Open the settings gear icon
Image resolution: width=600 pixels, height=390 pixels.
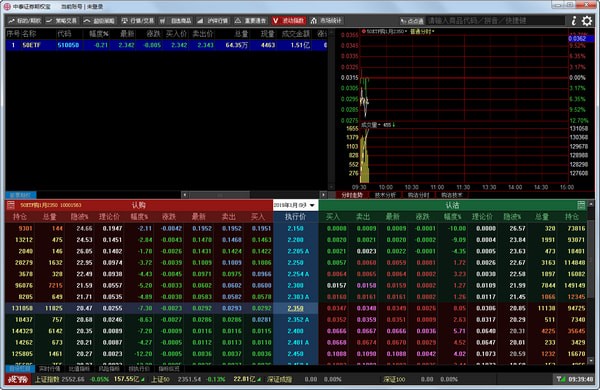(587, 21)
